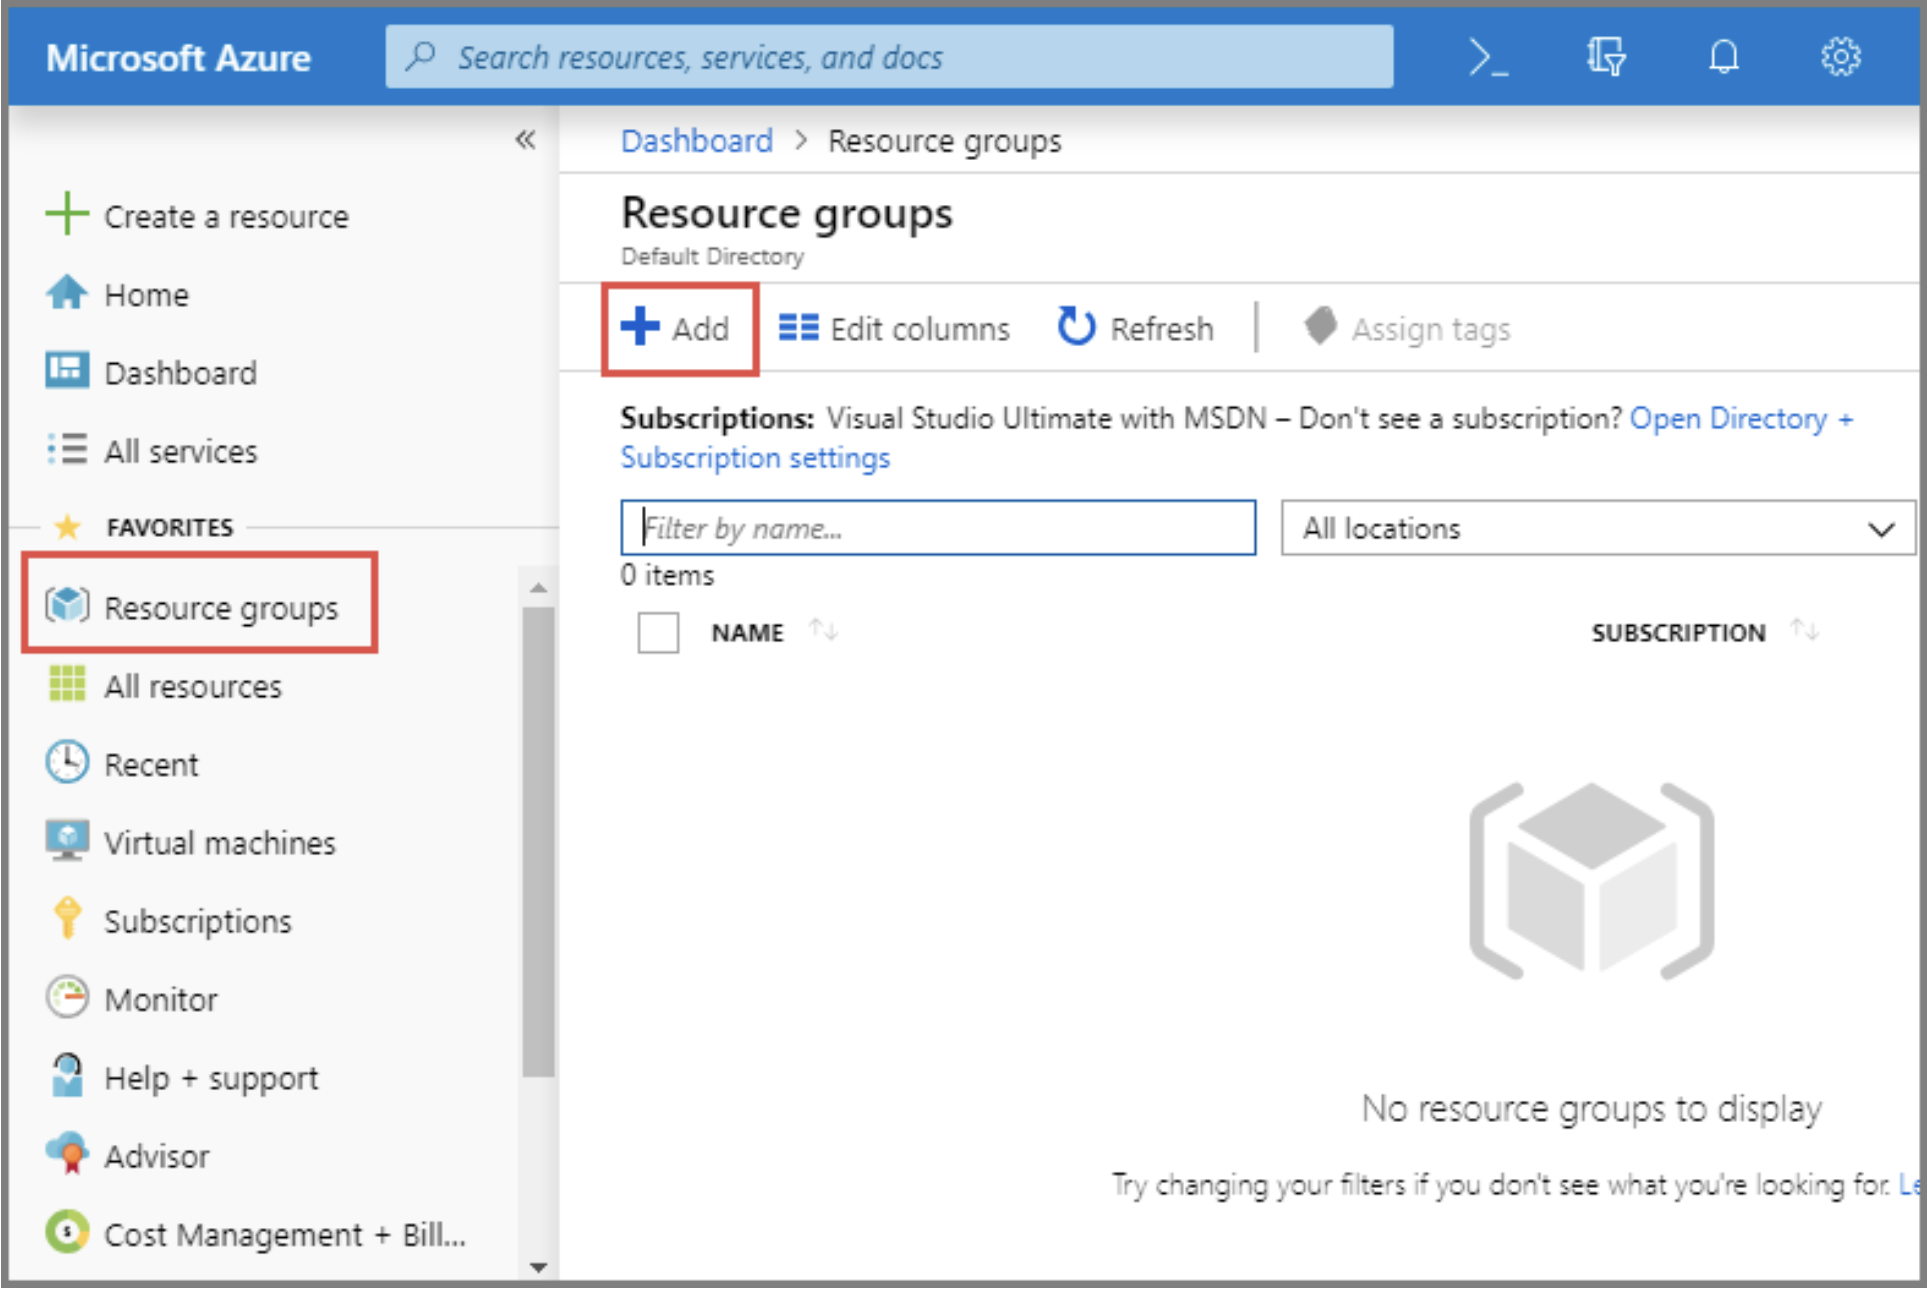Open the Monitor service
The image size is (1928, 1290).
[x=160, y=998]
